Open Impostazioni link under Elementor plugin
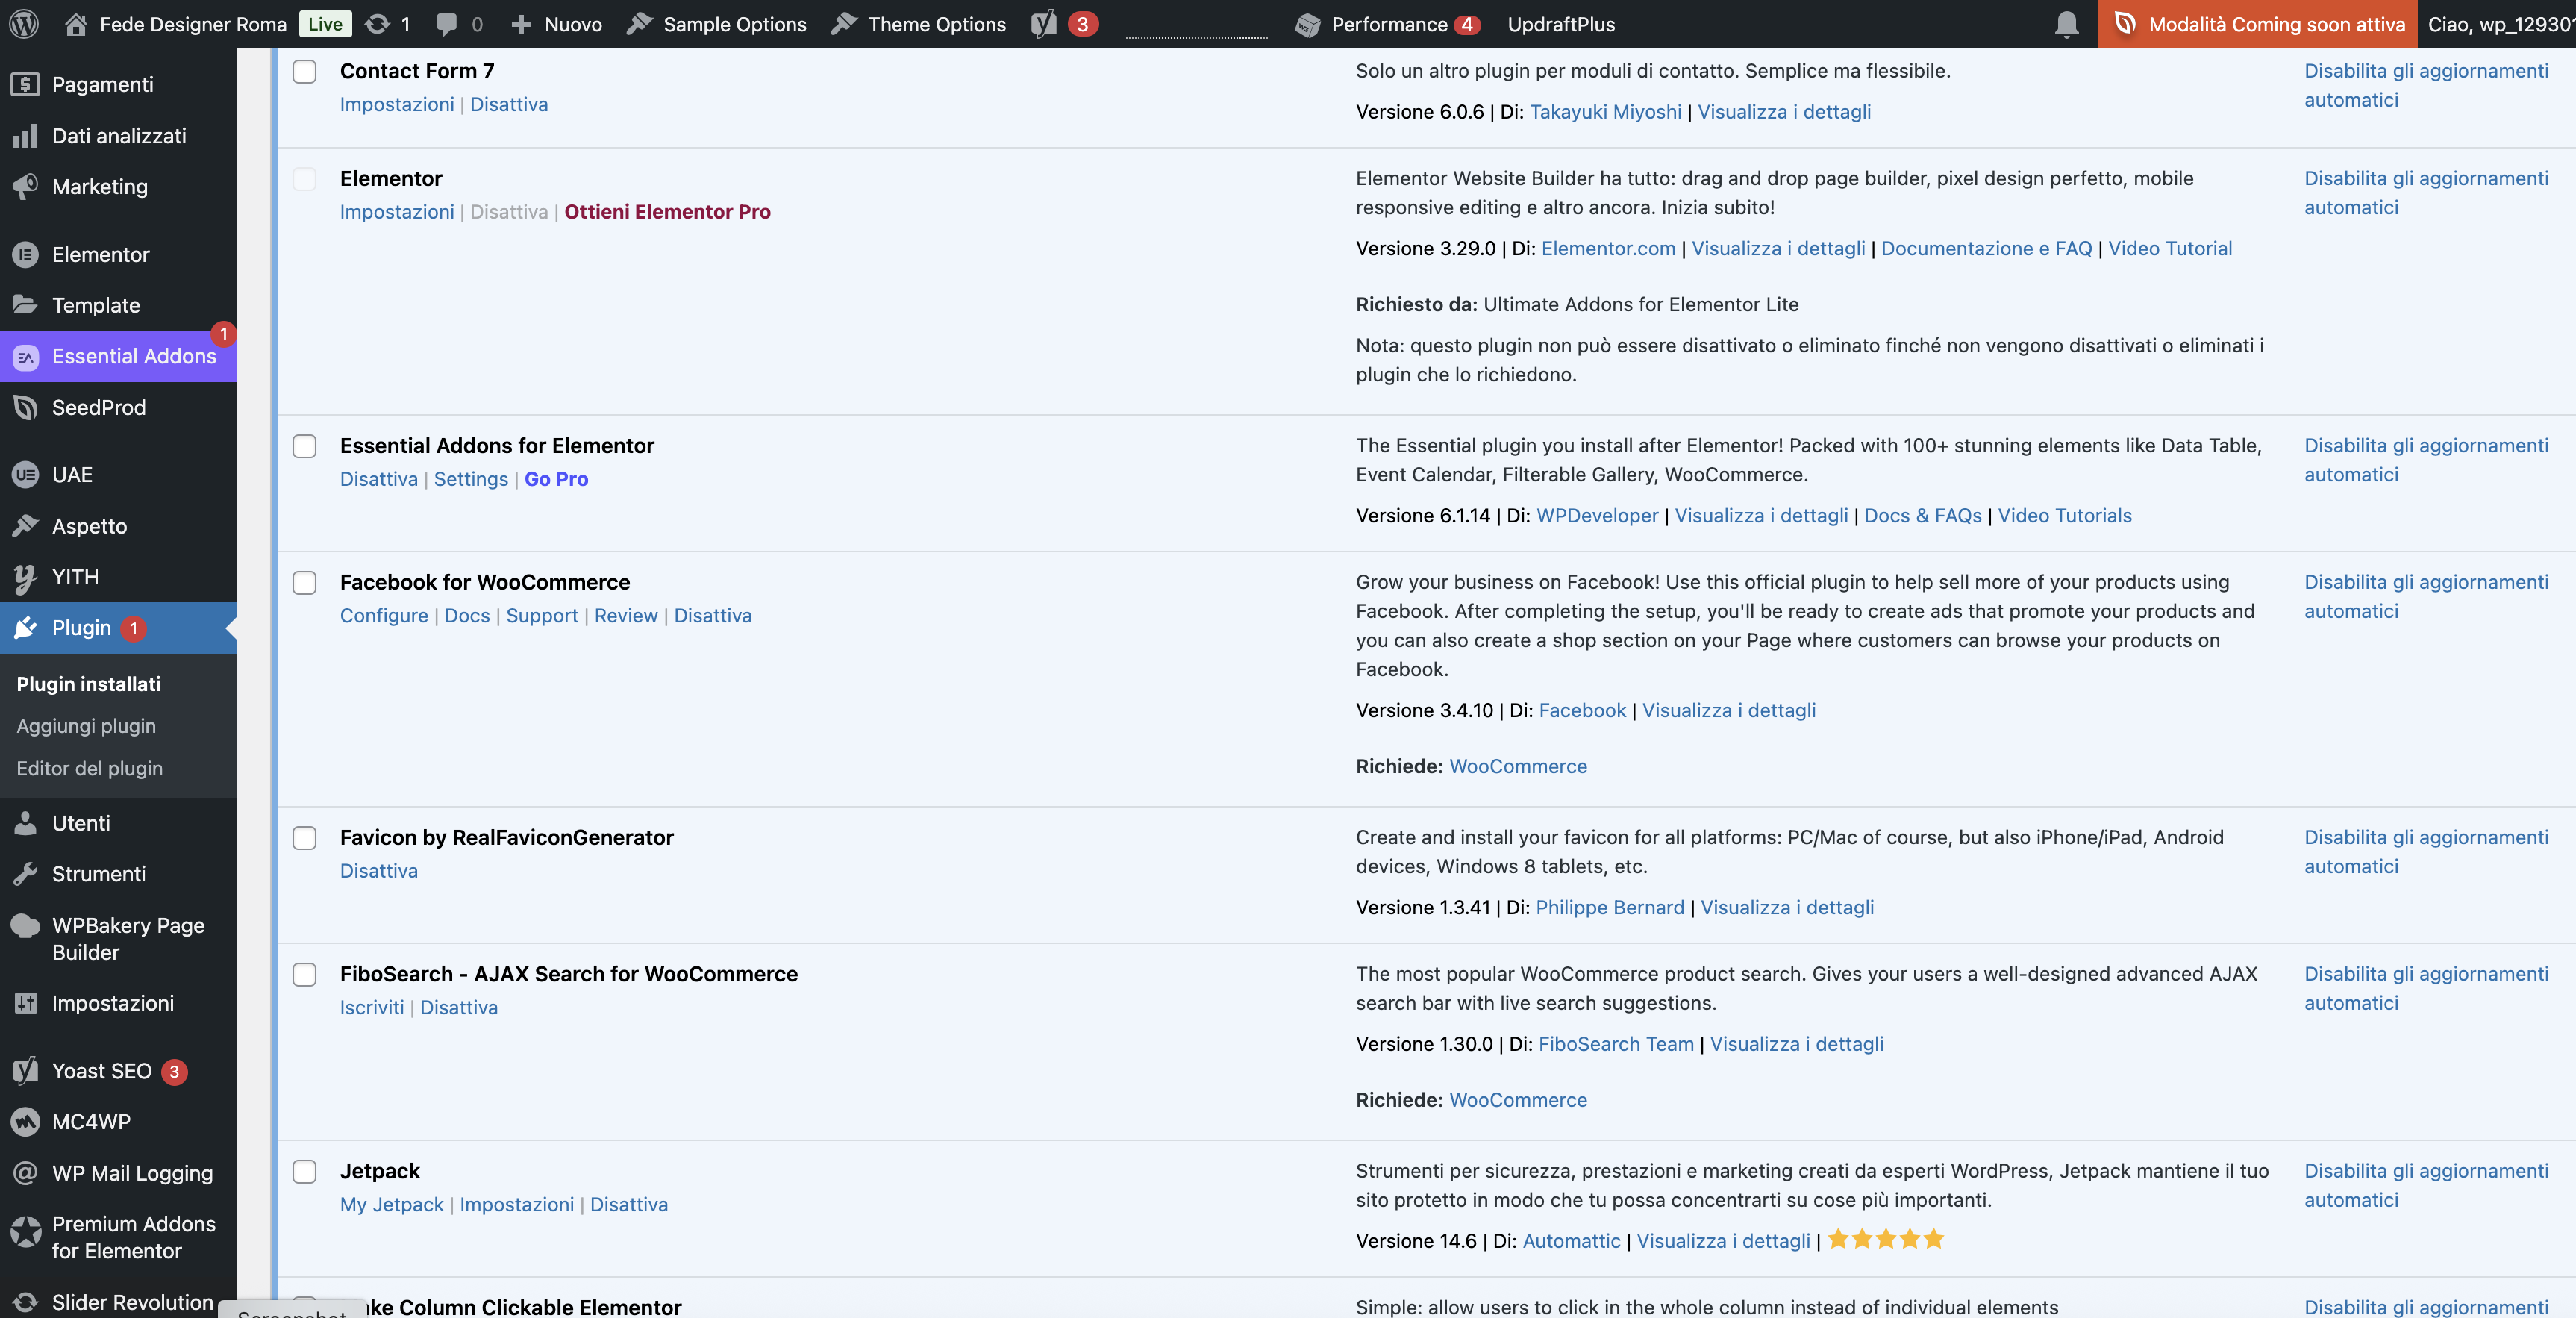 (x=397, y=211)
